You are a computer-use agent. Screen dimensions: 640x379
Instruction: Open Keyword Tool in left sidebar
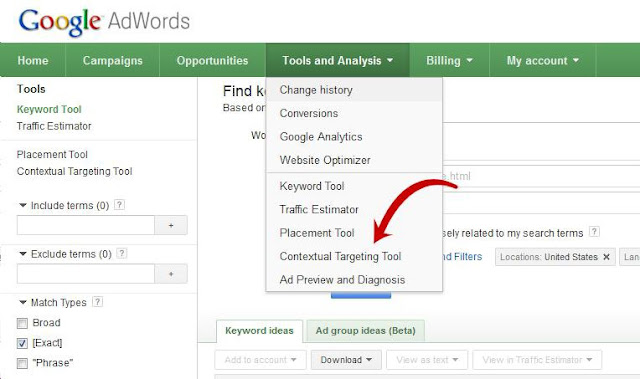point(49,109)
